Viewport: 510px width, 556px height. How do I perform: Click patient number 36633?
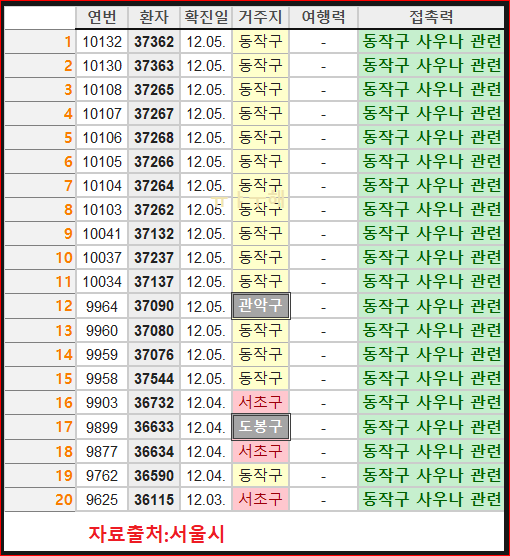(x=154, y=427)
